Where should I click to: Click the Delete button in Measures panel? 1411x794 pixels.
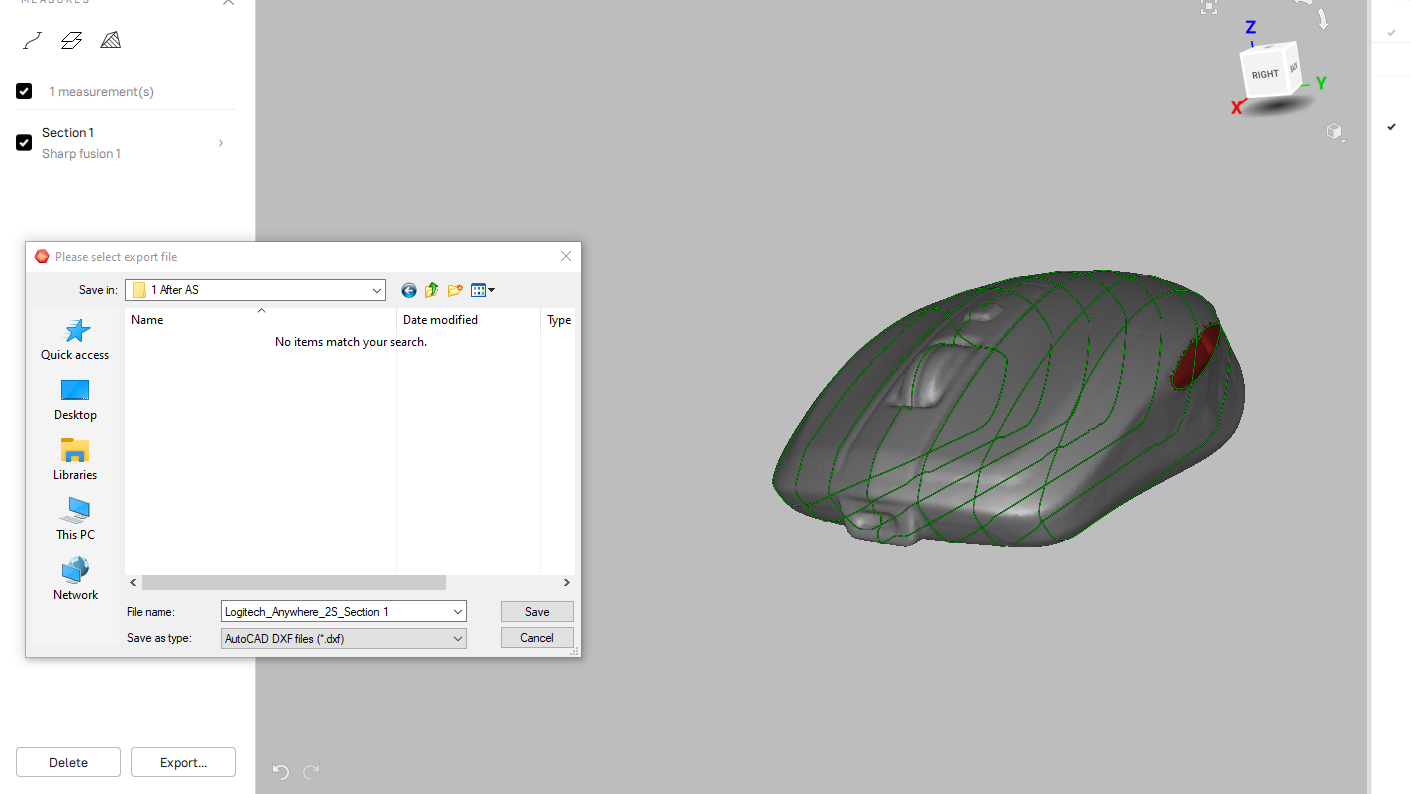68,762
